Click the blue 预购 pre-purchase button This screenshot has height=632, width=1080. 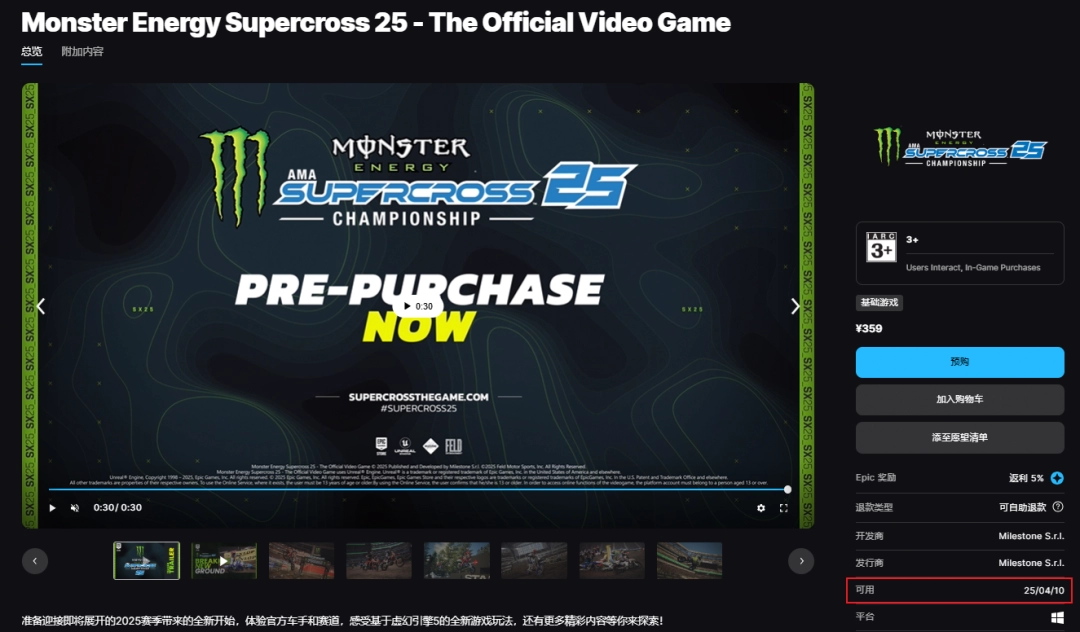coord(959,362)
